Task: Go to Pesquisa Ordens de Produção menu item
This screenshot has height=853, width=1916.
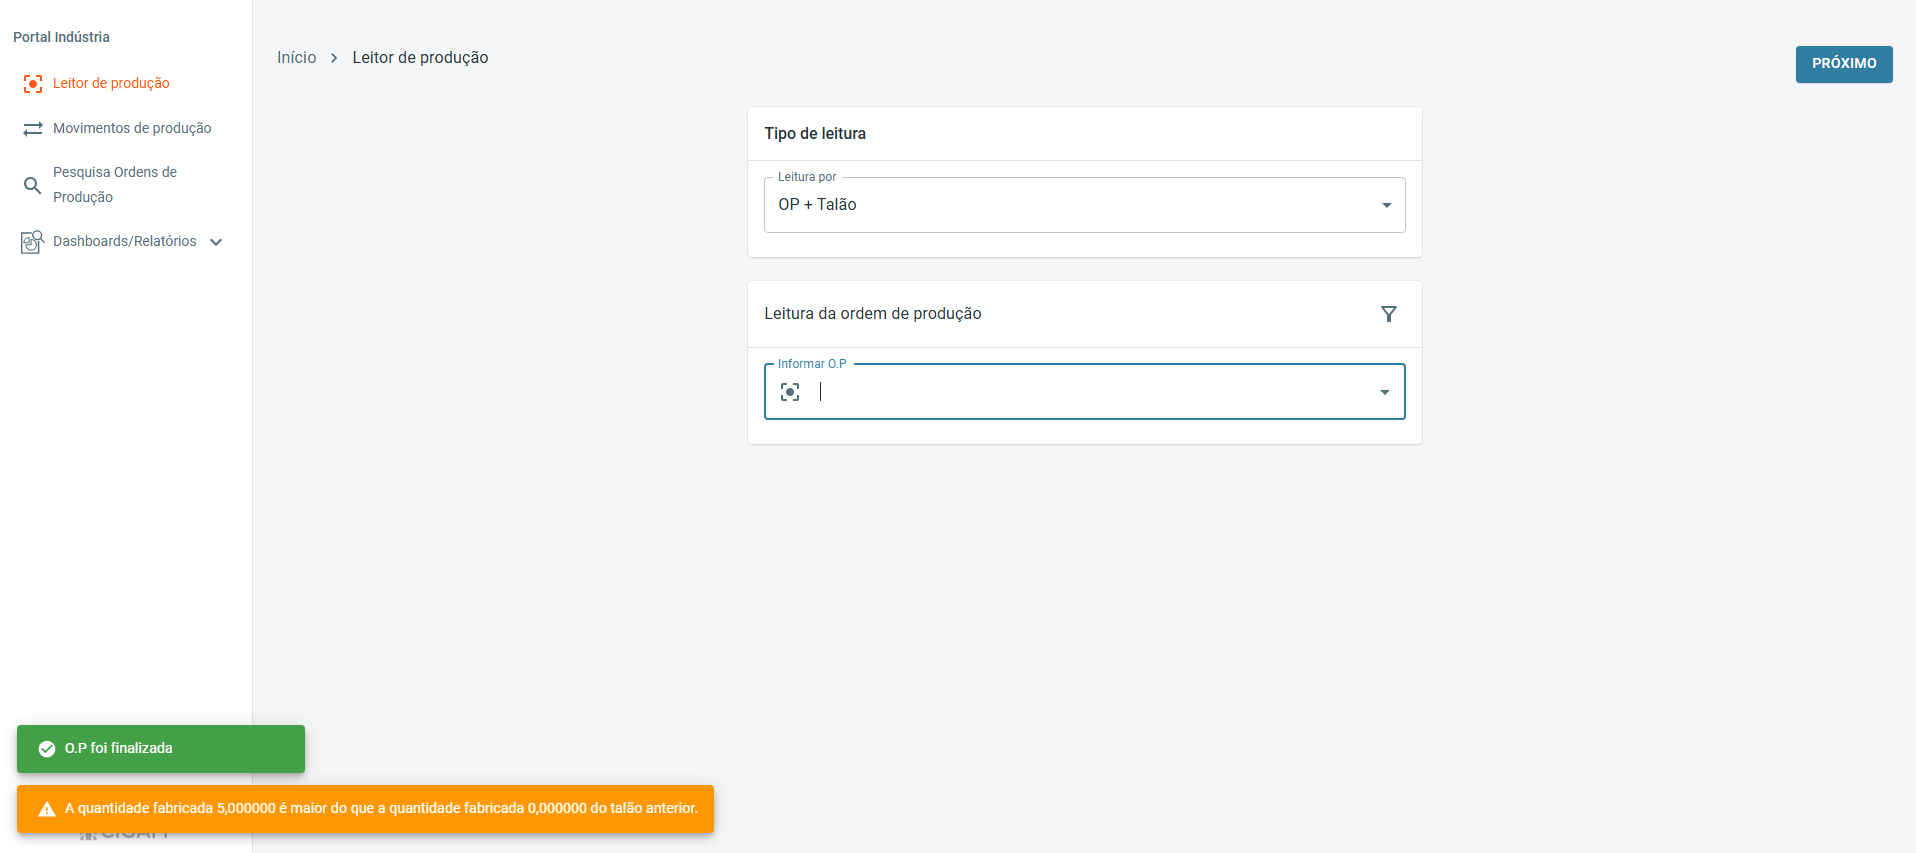Action: click(x=115, y=185)
